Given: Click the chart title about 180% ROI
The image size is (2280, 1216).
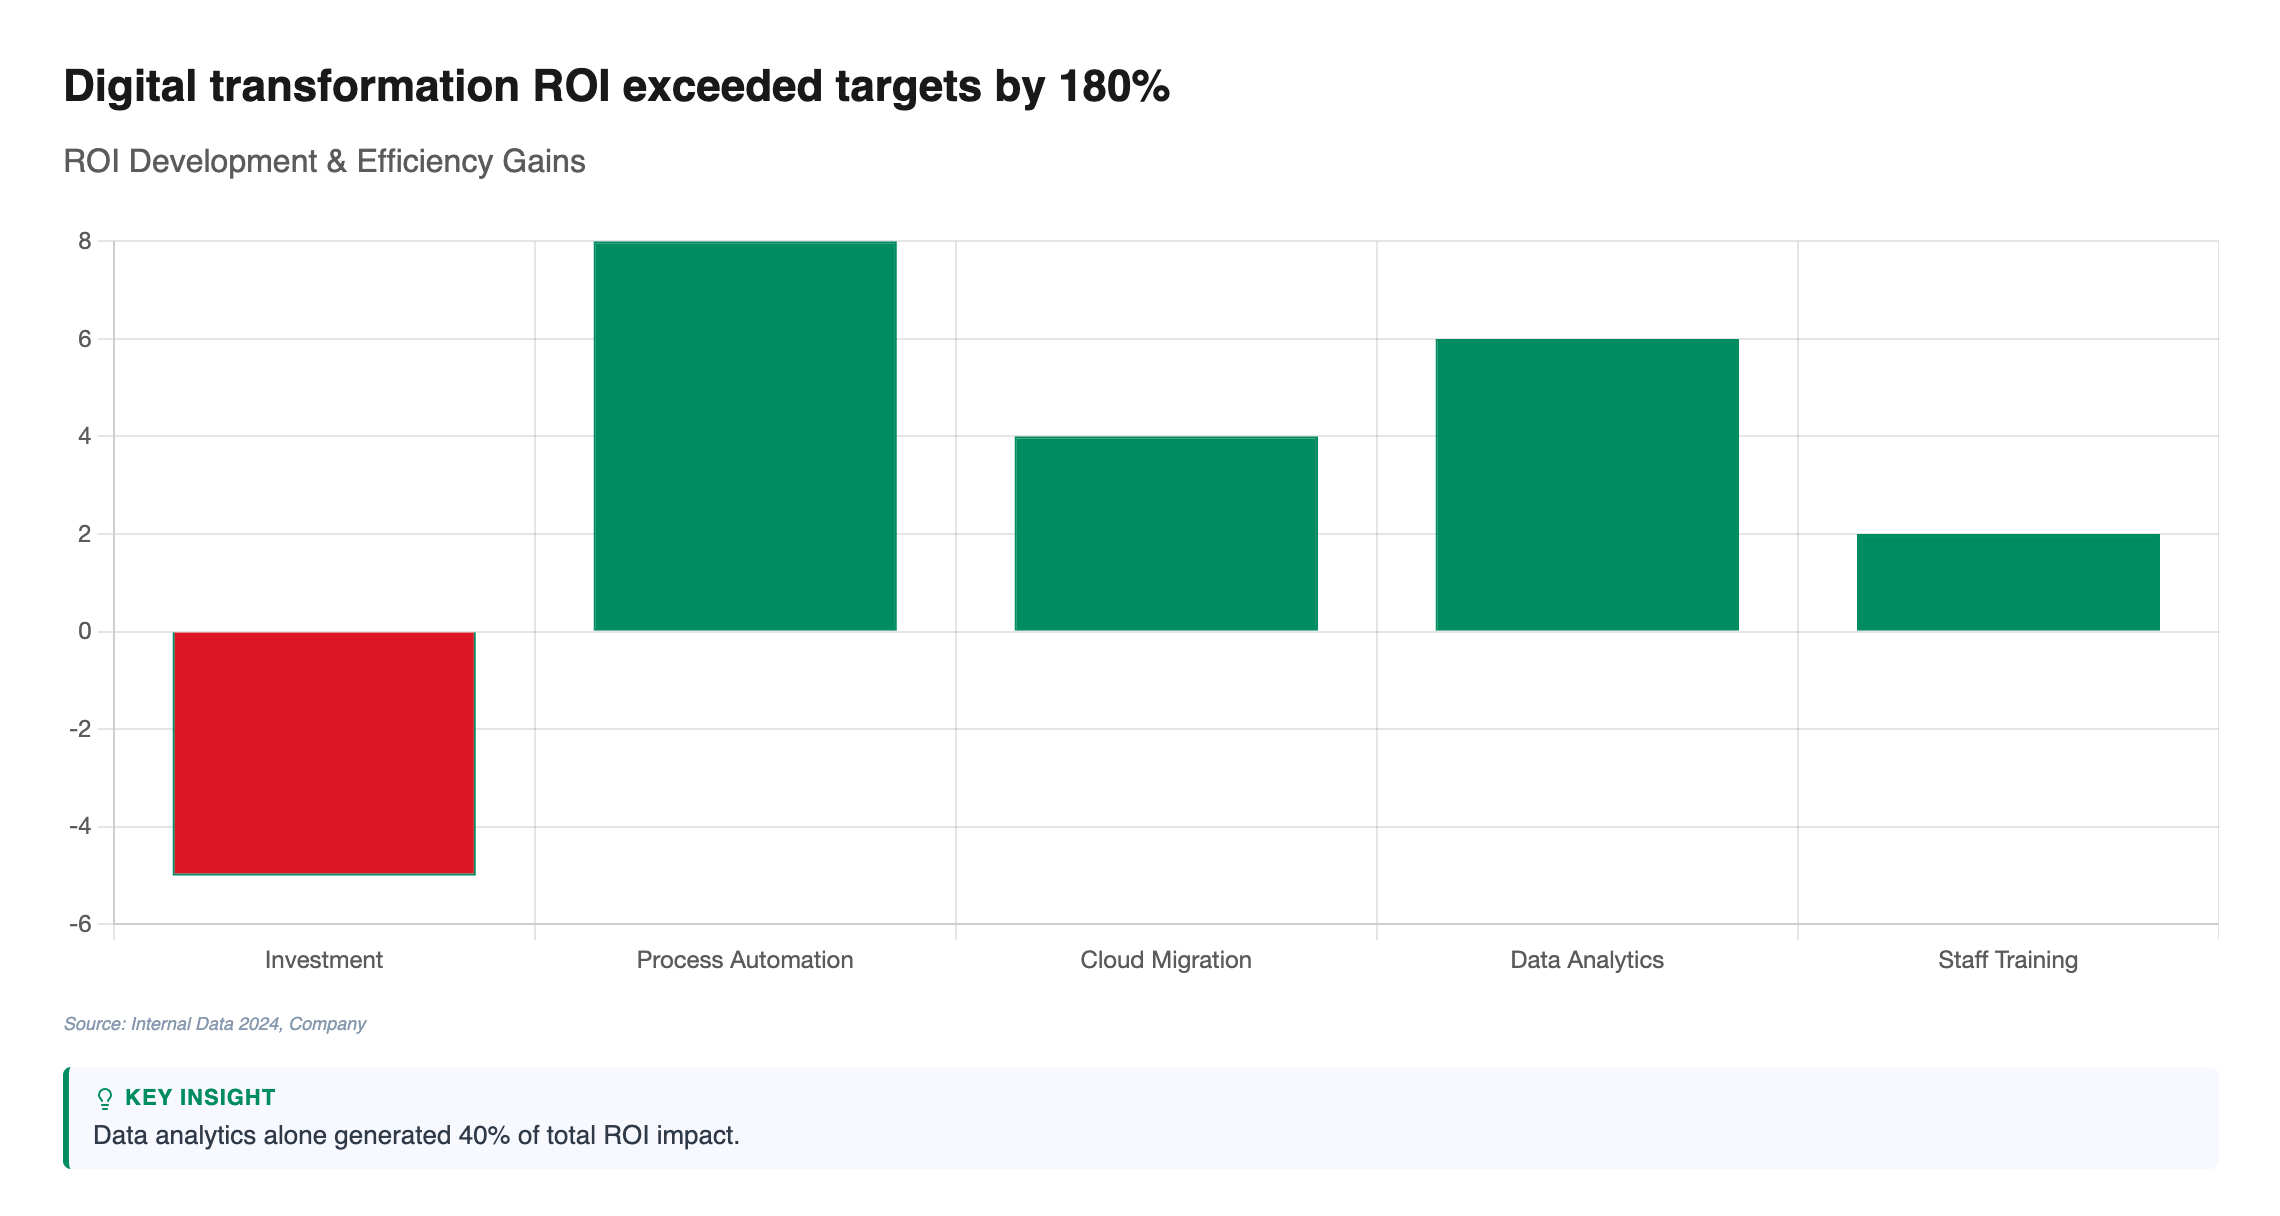Looking at the screenshot, I should point(616,87).
